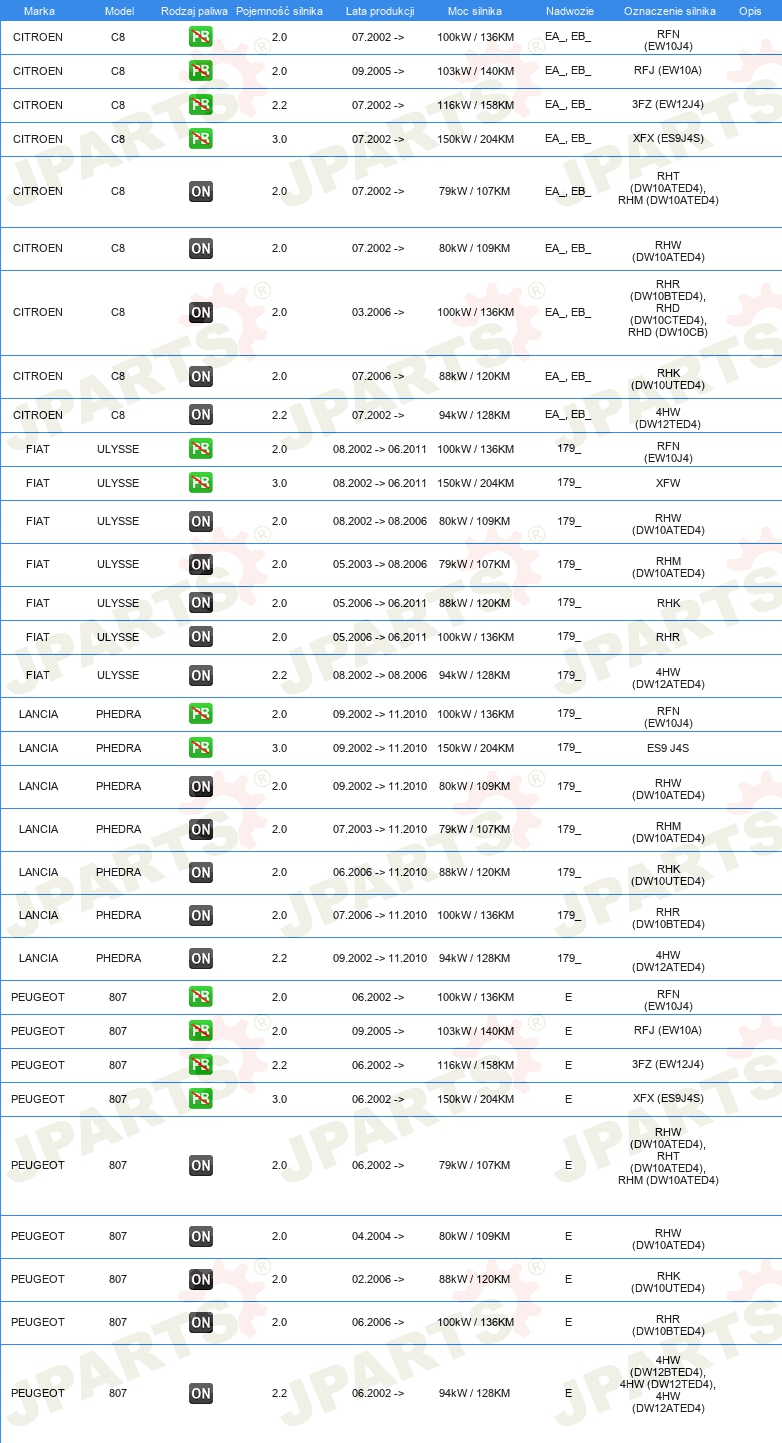Screen dimensions: 782x1443
Task: Click 150kW / 204KM in Lancia Phedra row
Action: [x=476, y=748]
